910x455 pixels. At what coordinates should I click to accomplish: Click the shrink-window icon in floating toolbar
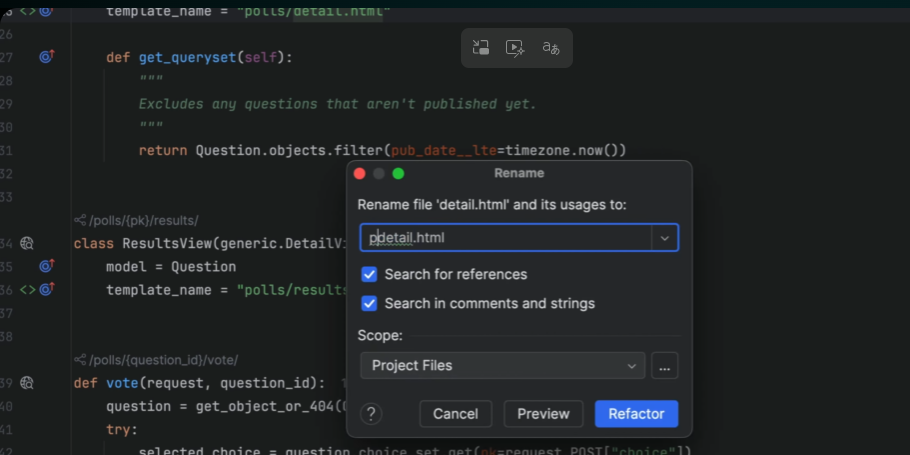pos(481,48)
